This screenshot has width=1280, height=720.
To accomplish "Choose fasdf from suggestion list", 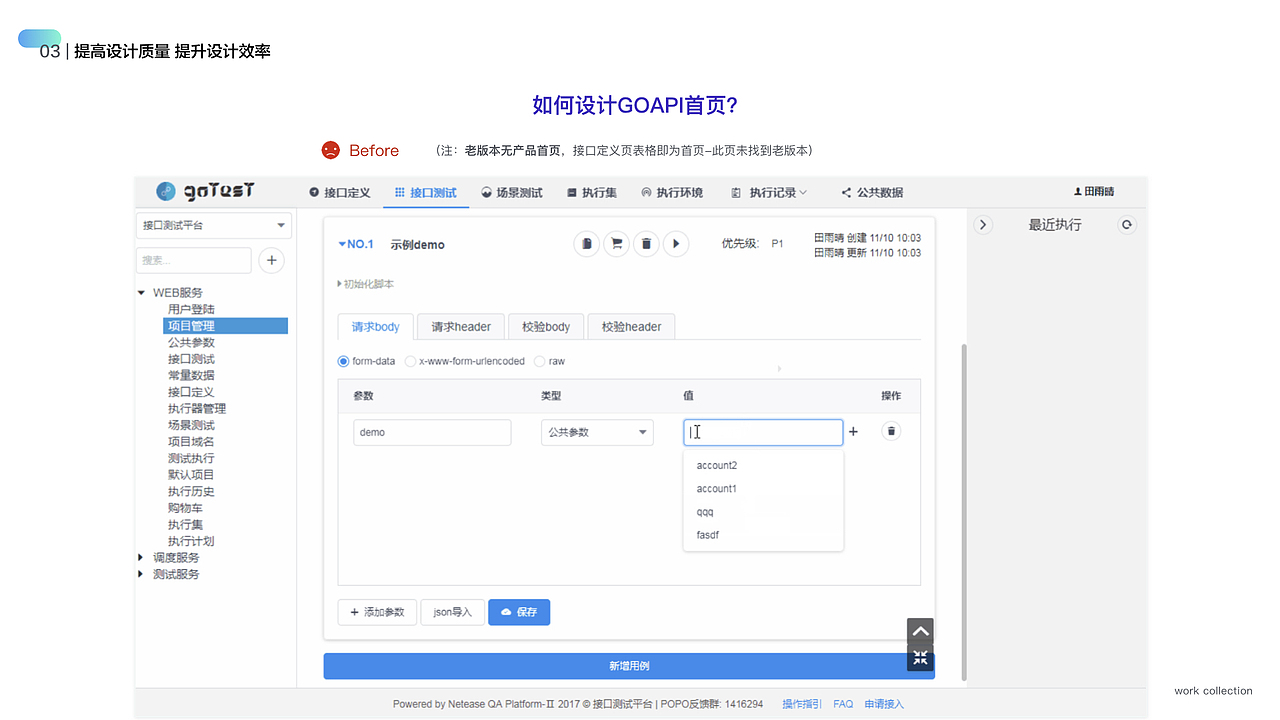I will (763, 535).
